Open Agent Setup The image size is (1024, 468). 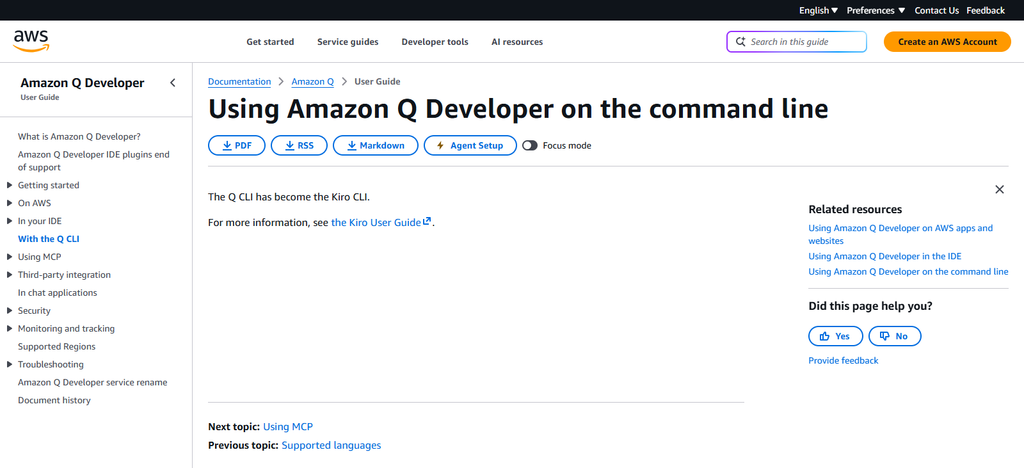click(470, 146)
